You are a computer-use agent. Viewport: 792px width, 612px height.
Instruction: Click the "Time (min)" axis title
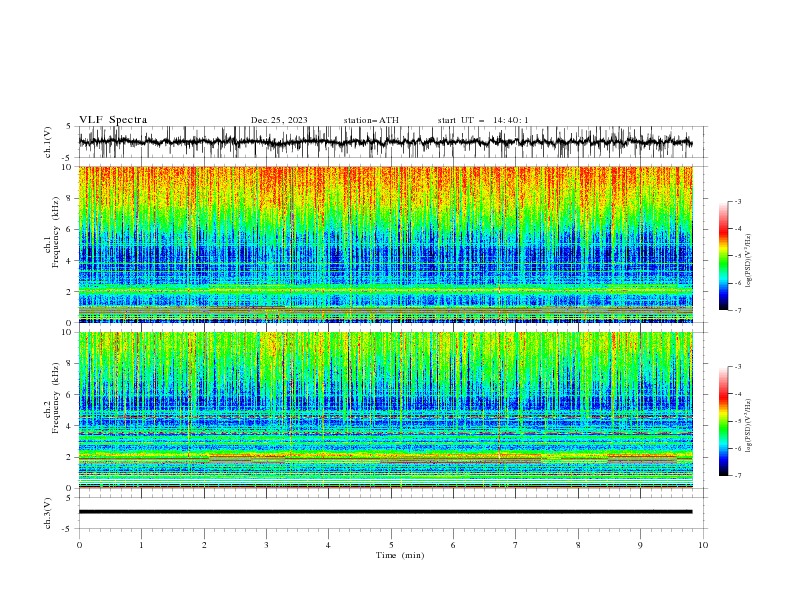[x=400, y=555]
